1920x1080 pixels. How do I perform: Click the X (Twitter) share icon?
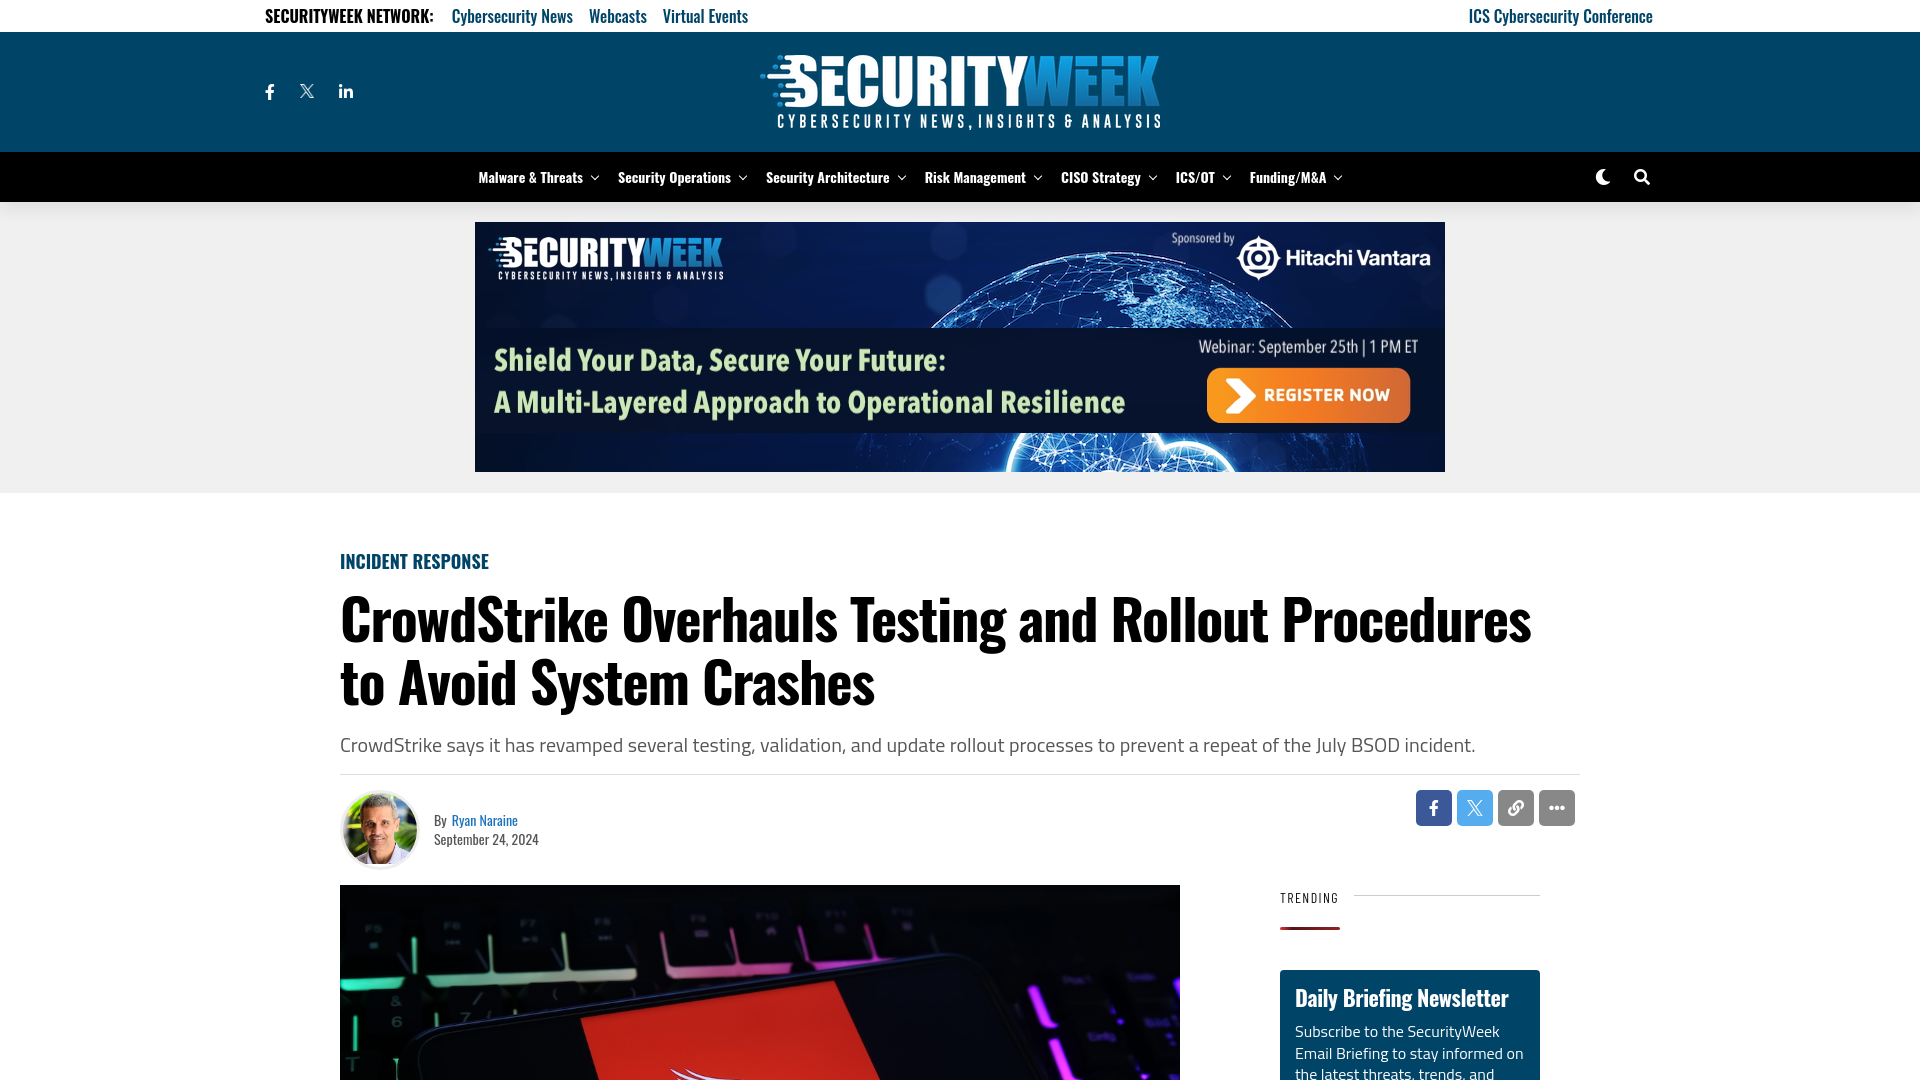coord(1474,808)
